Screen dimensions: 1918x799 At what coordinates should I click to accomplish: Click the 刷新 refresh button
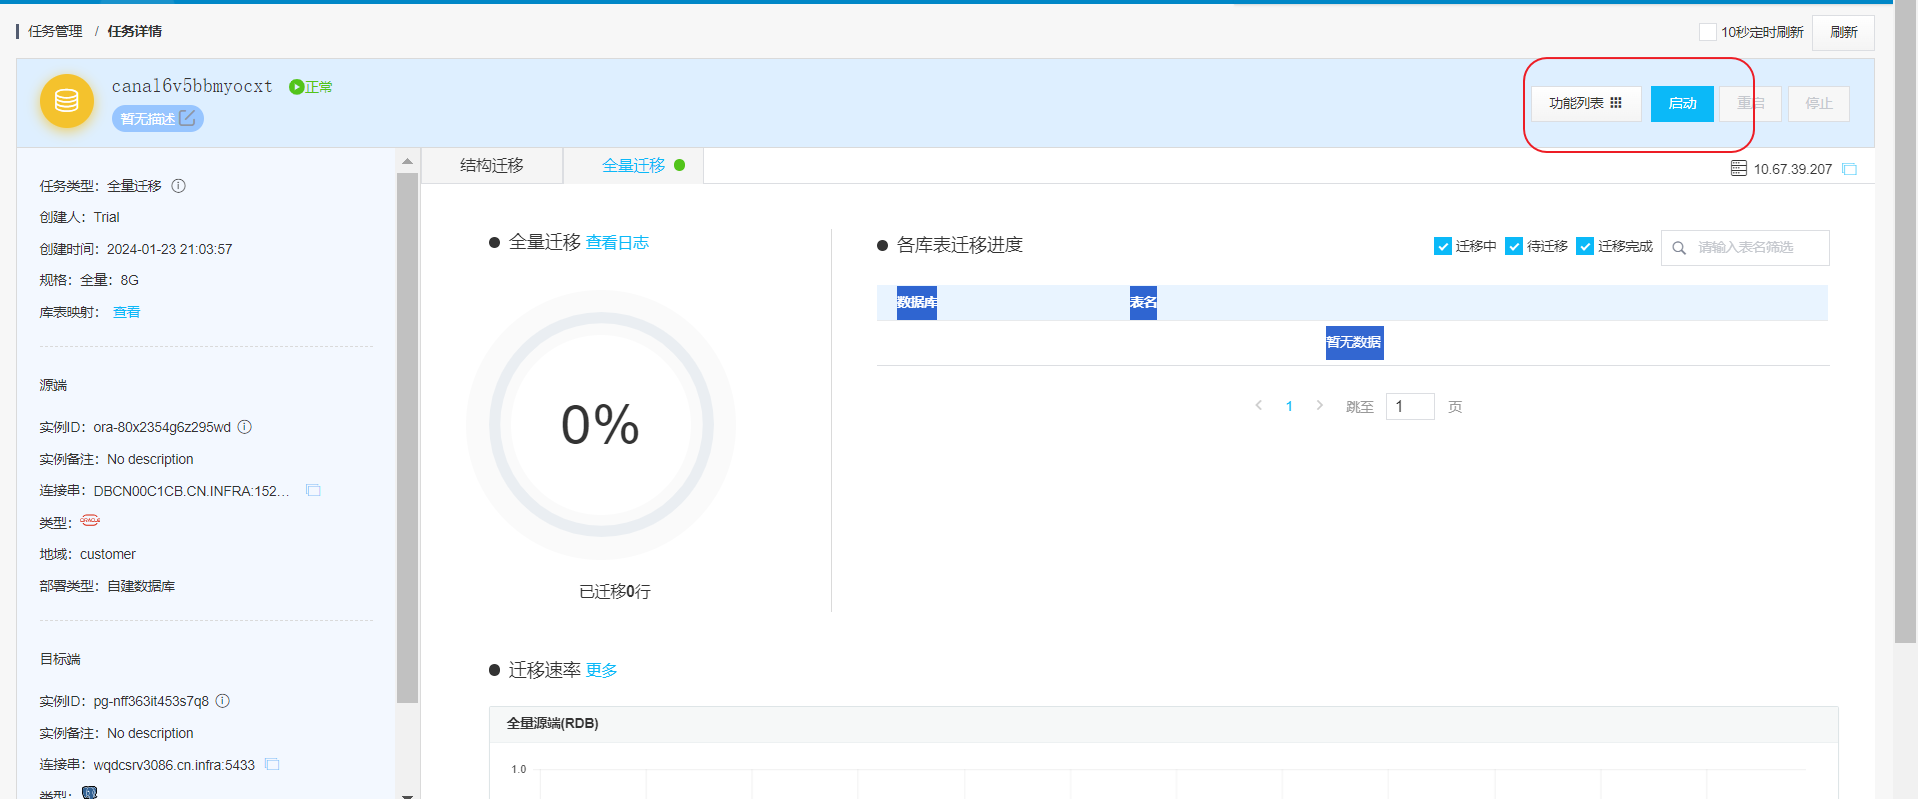coord(1843,33)
